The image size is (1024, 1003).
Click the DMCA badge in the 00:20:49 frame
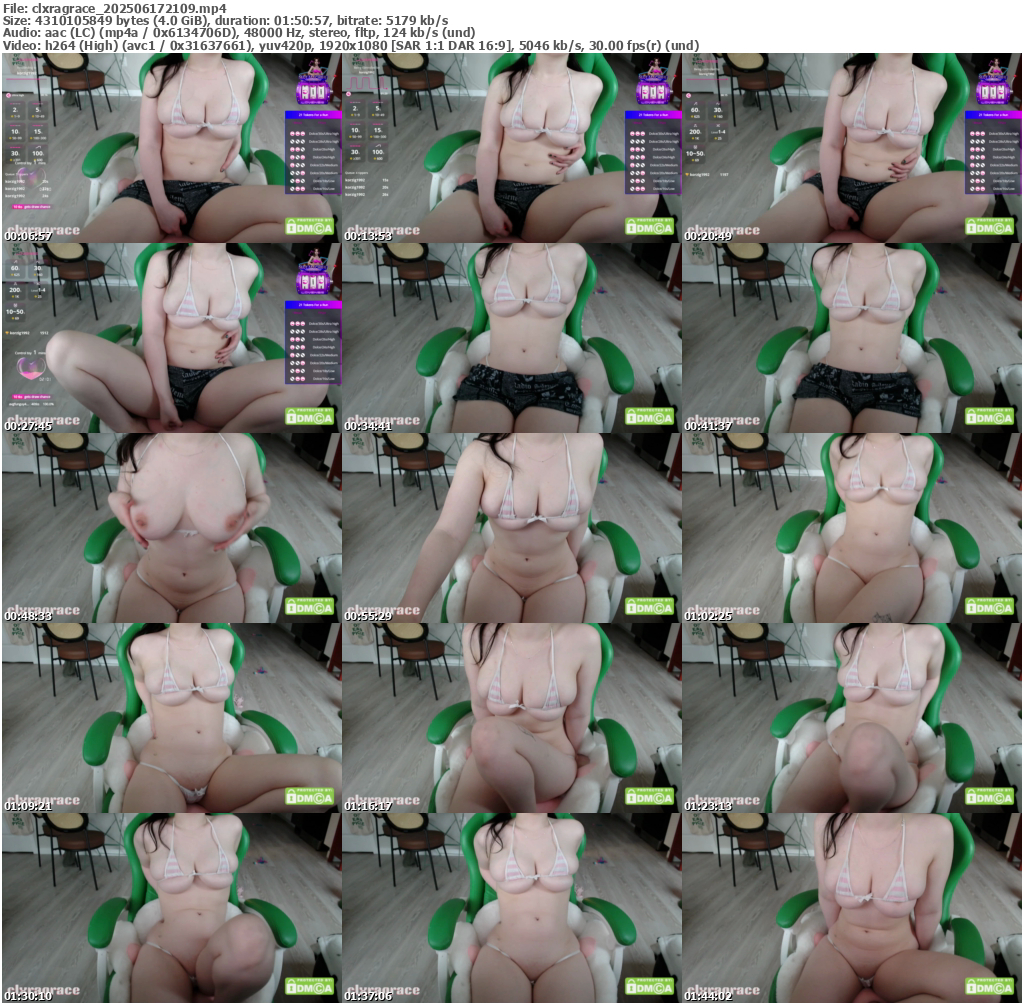point(991,226)
